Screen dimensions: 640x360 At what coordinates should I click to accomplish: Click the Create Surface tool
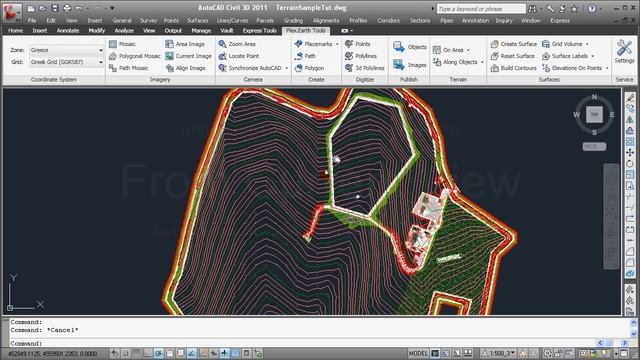click(x=514, y=44)
